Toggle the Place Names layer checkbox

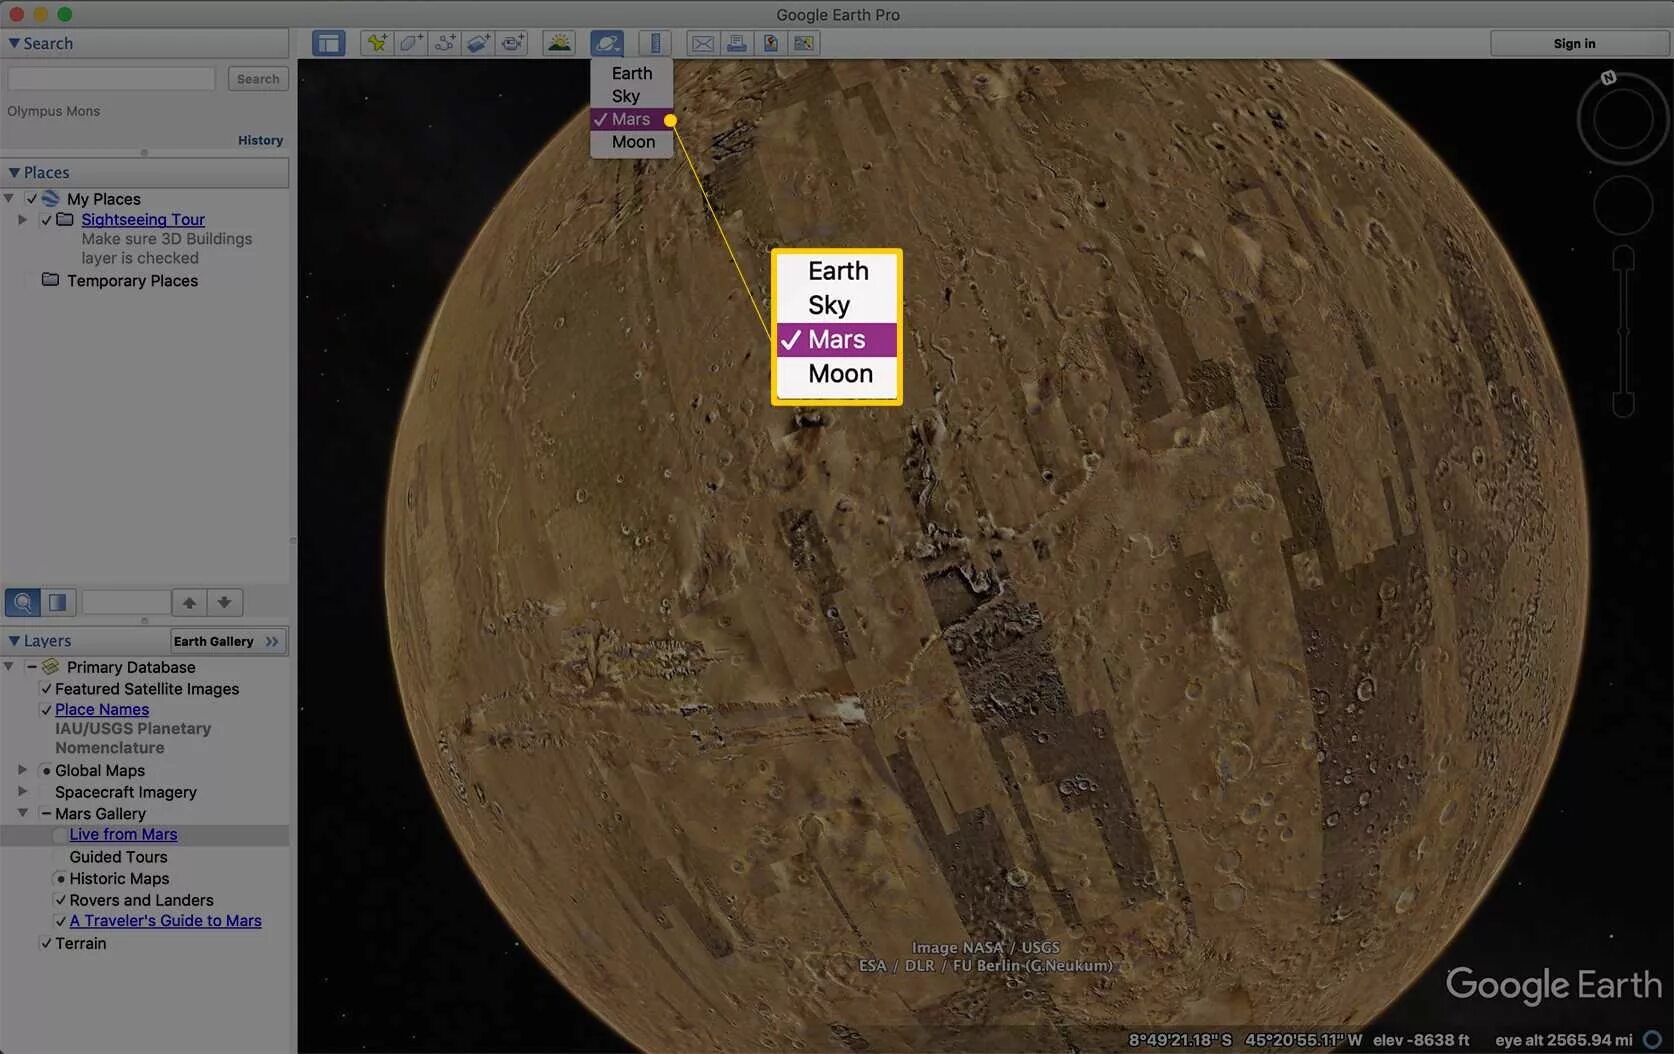46,710
